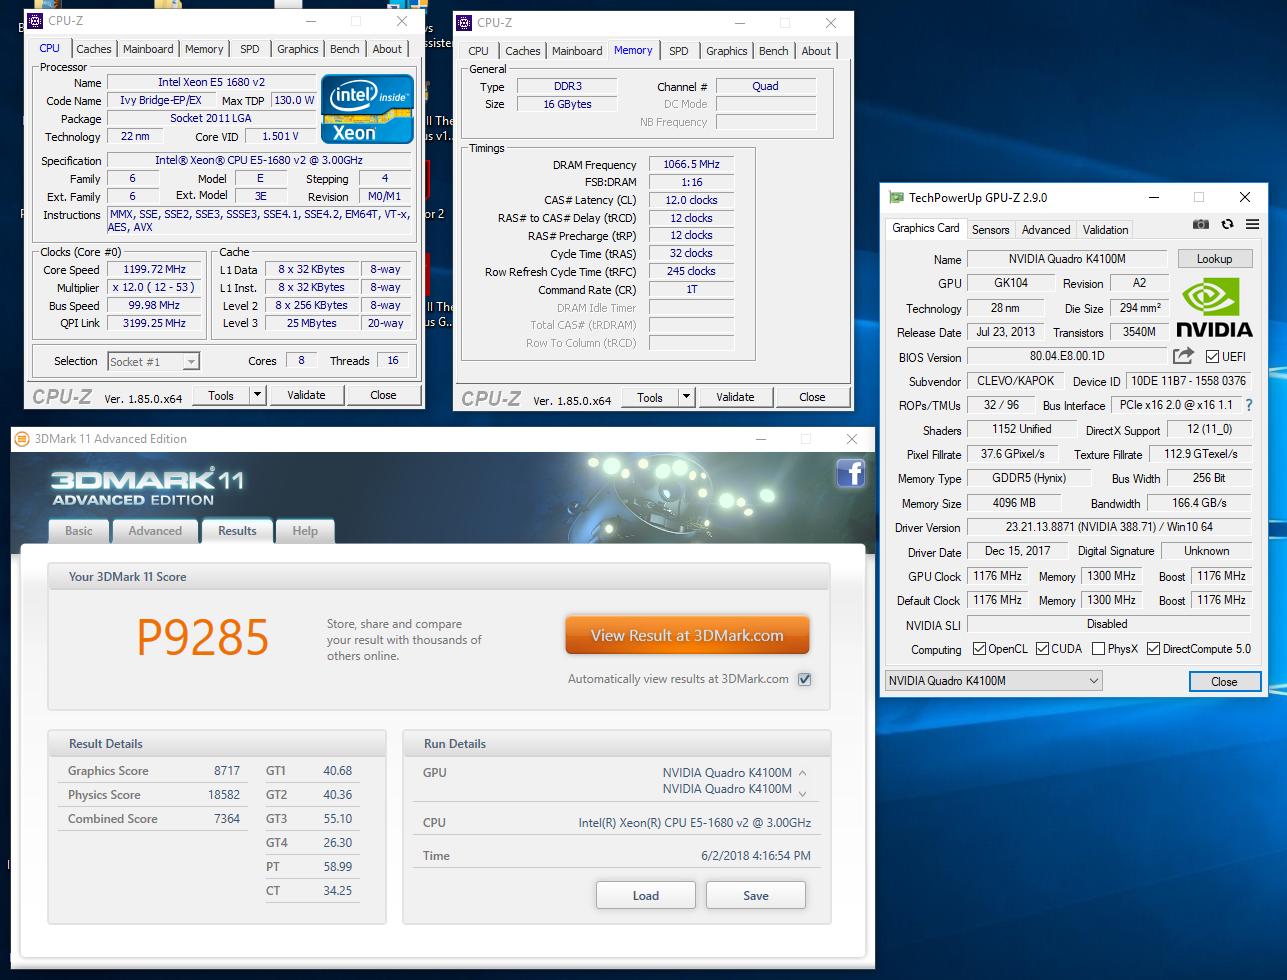Viewport: 1287px width, 980px height.
Task: Toggle the CUDA checkbox
Action: (x=1042, y=649)
